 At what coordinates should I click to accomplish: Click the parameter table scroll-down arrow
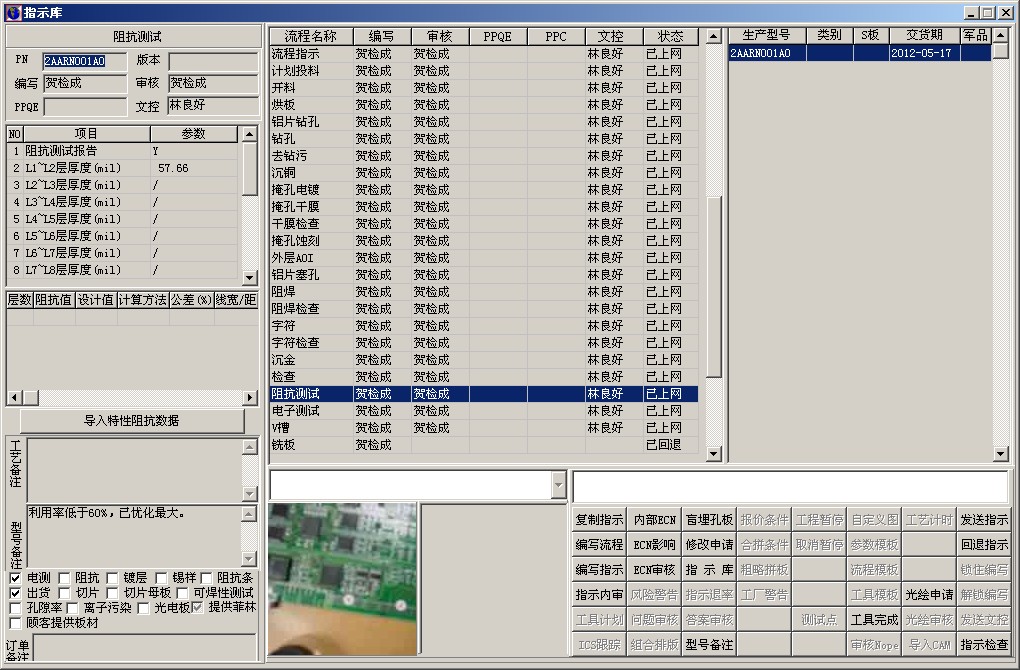click(x=249, y=278)
